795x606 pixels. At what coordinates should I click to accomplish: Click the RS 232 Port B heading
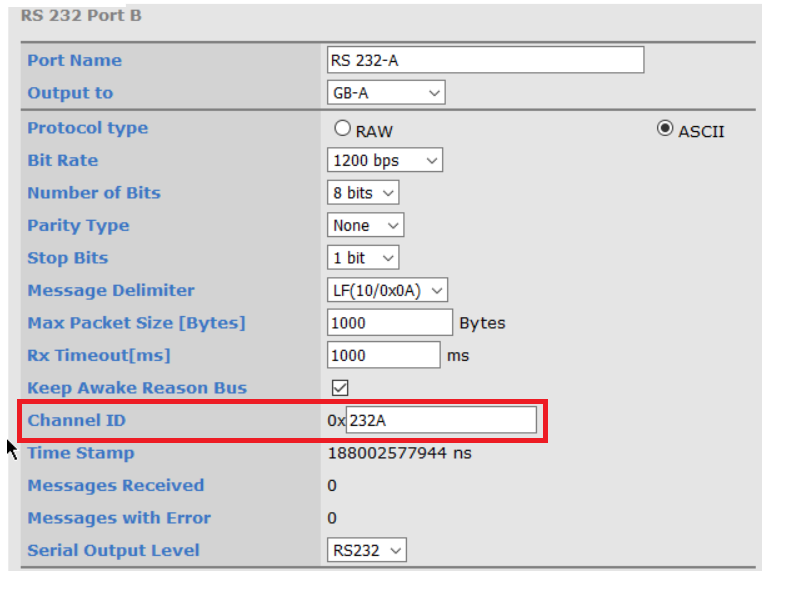81,16
